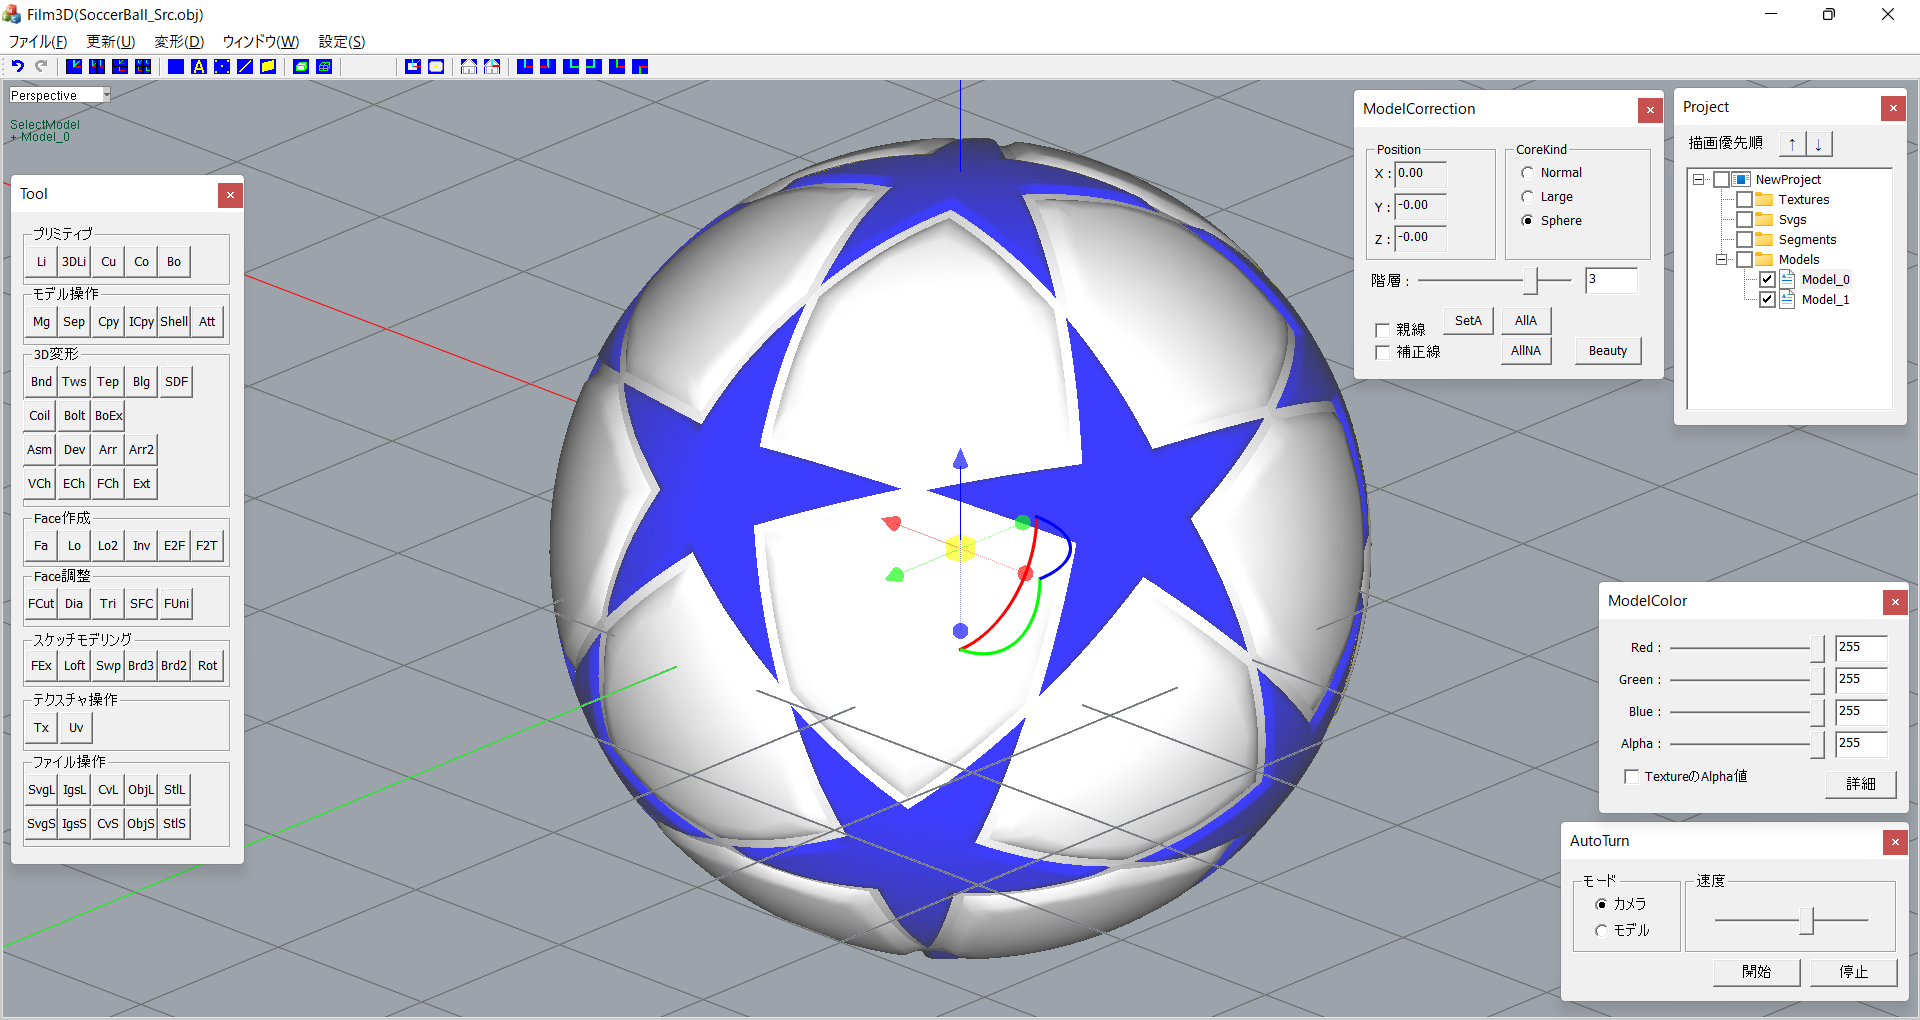Image resolution: width=1920 pixels, height=1020 pixels.
Task: Click the gray redo arrow in the toolbar
Action: (41, 66)
